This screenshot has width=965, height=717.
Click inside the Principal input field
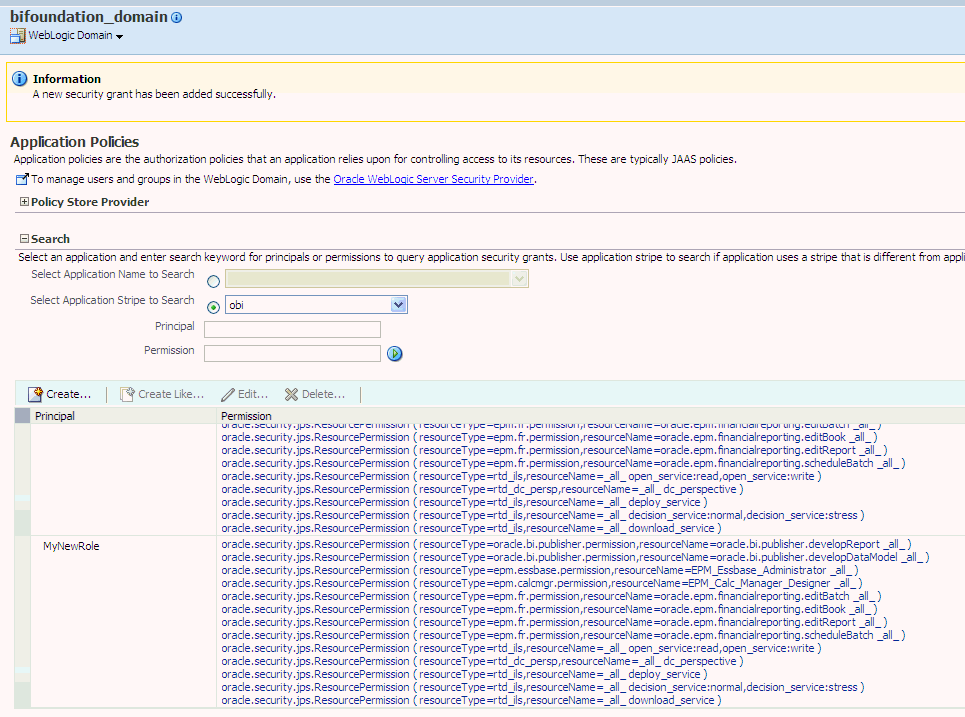[x=292, y=328]
